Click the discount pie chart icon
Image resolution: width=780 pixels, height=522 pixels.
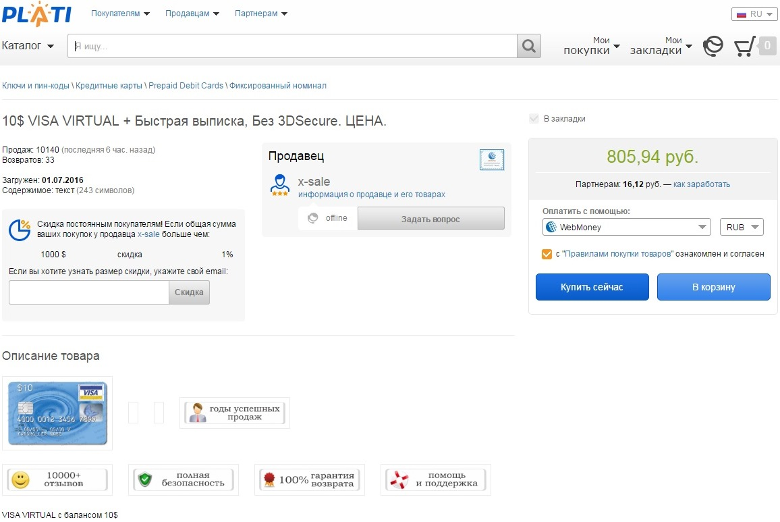click(x=19, y=229)
